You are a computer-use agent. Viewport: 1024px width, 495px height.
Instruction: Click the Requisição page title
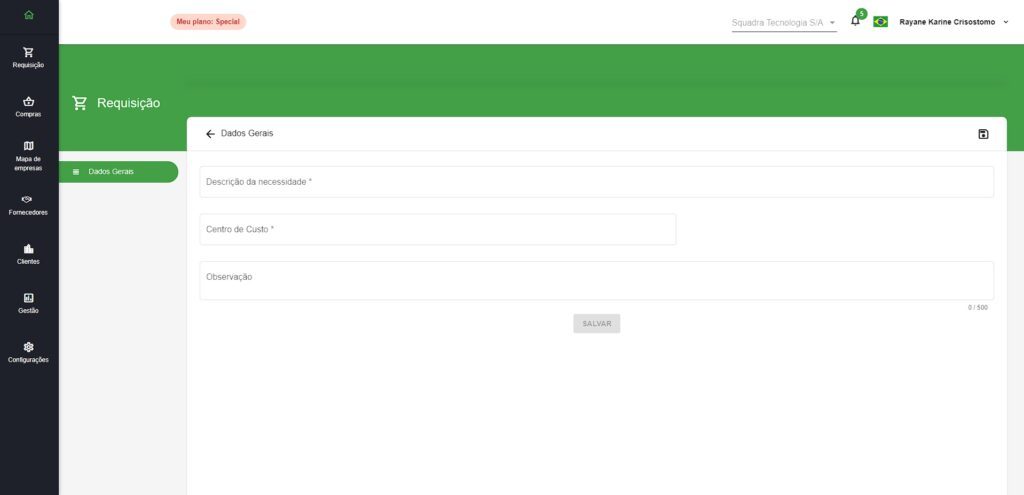point(129,103)
